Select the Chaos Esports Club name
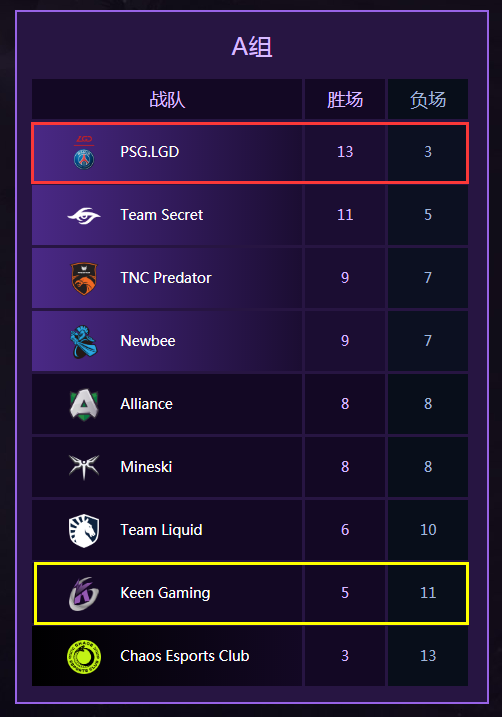The width and height of the screenshot is (502, 717). [185, 656]
